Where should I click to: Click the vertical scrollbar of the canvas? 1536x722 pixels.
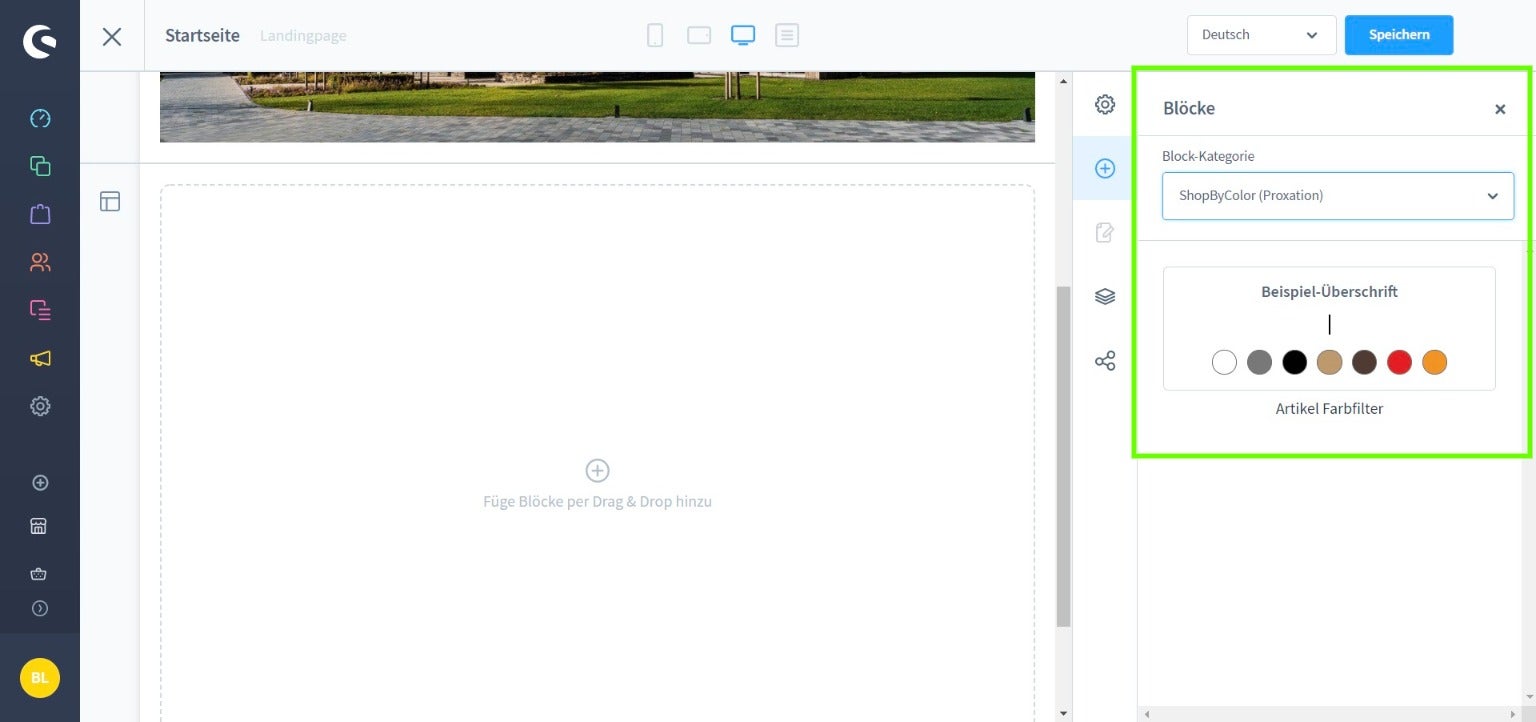point(1063,456)
